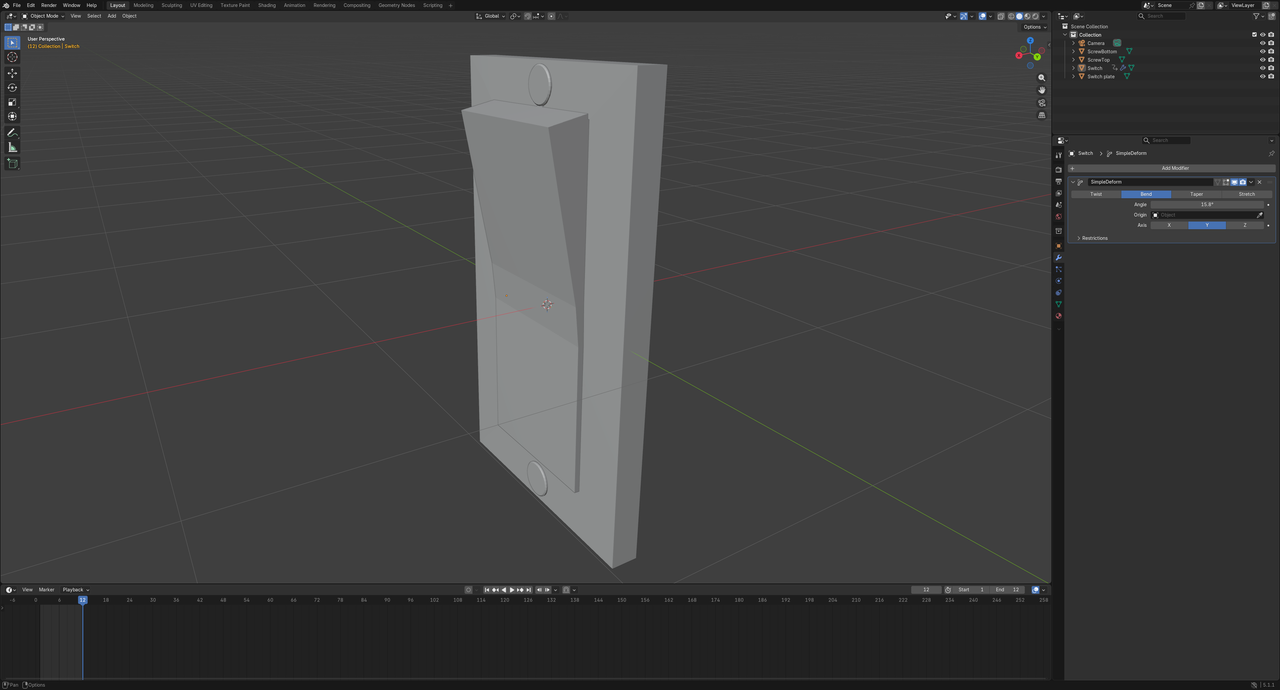Select the Taper deform mode

click(1197, 194)
